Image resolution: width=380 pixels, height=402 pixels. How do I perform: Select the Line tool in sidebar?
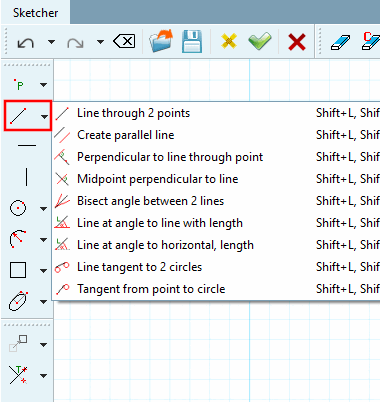pyautogui.click(x=18, y=116)
